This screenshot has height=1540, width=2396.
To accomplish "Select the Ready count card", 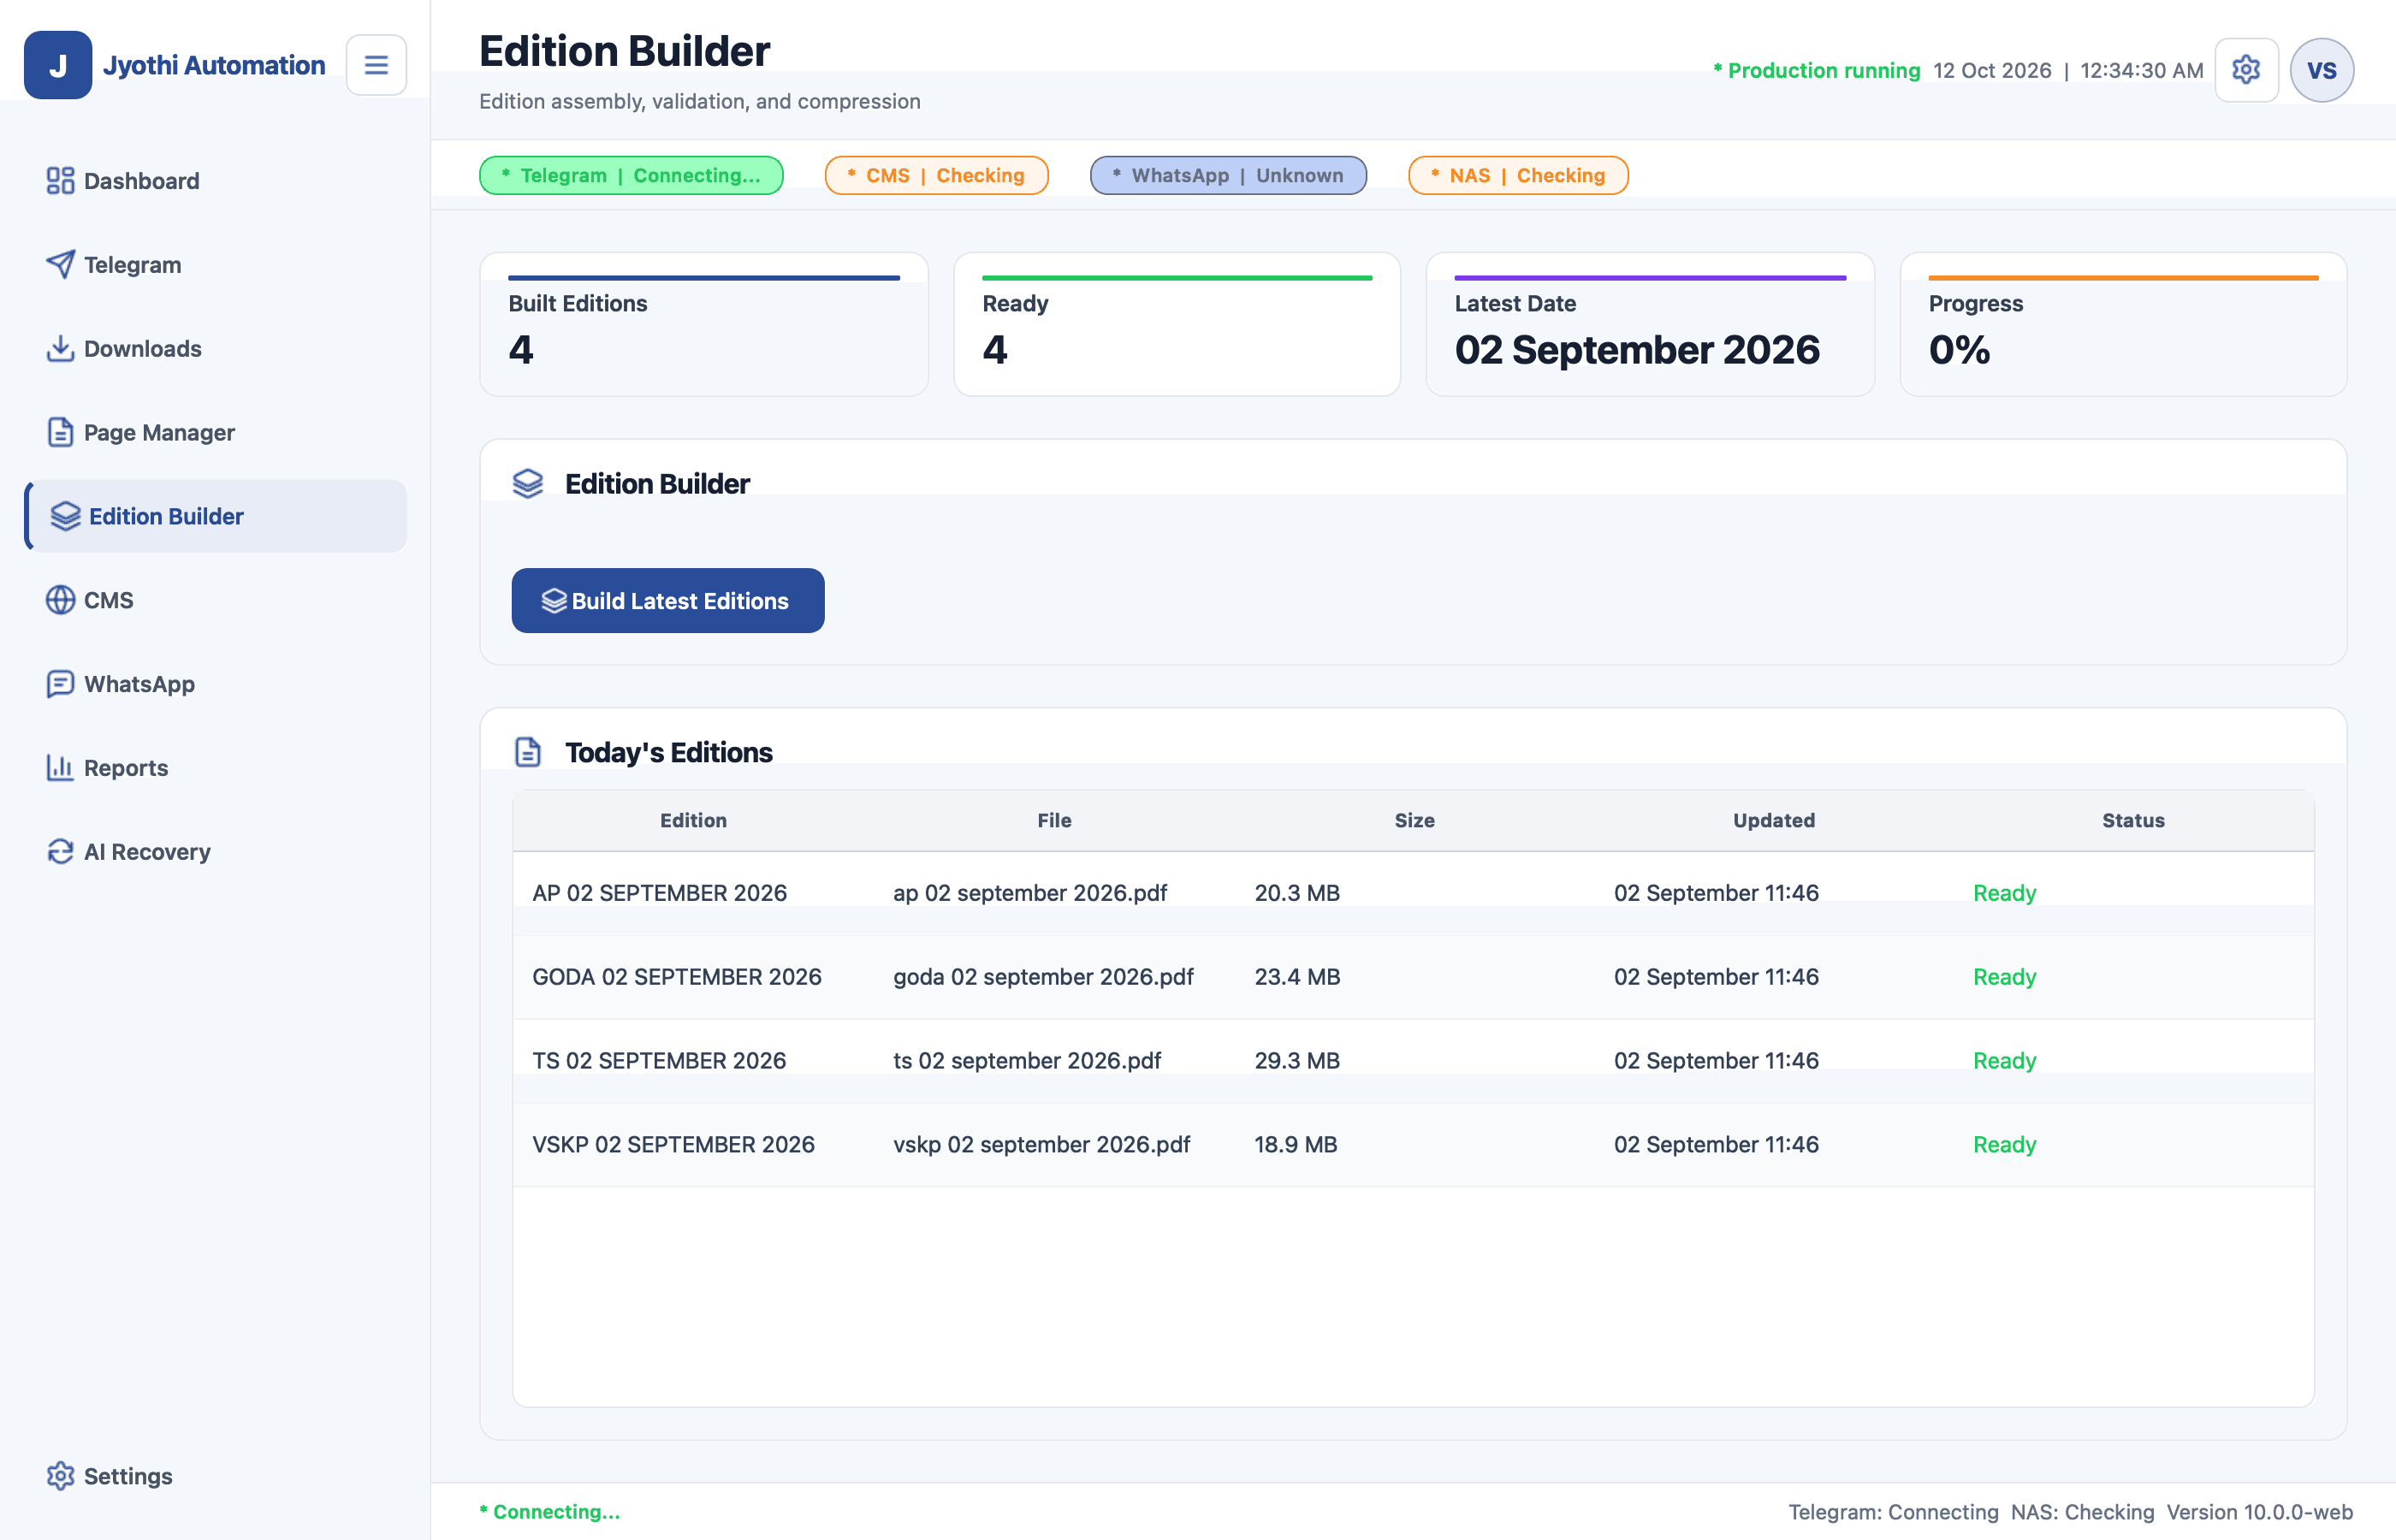I will coord(1177,324).
